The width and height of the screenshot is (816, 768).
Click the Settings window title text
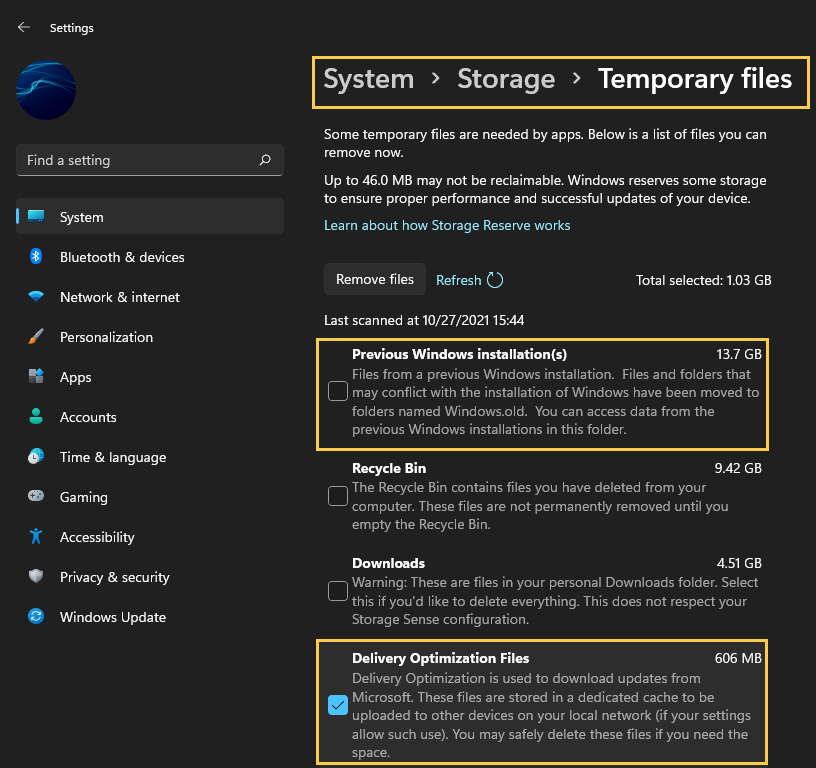pyautogui.click(x=72, y=28)
